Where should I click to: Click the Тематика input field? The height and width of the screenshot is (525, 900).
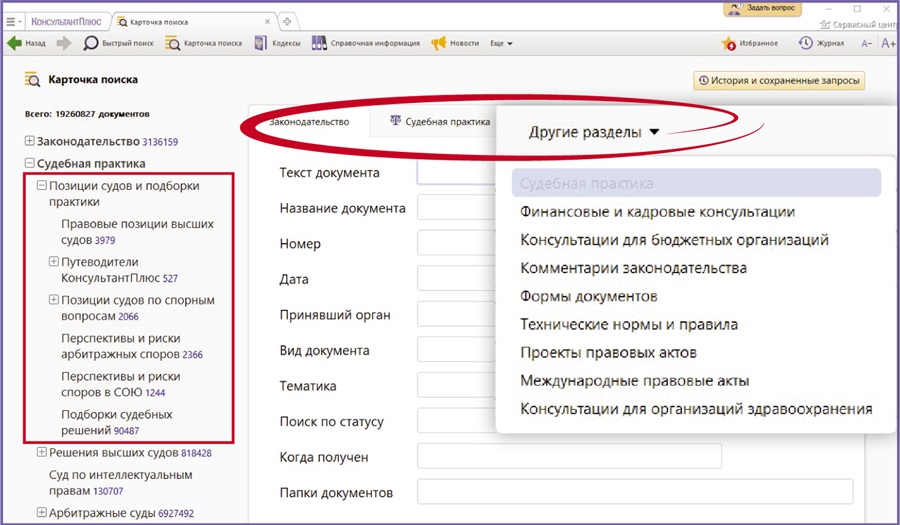(456, 386)
